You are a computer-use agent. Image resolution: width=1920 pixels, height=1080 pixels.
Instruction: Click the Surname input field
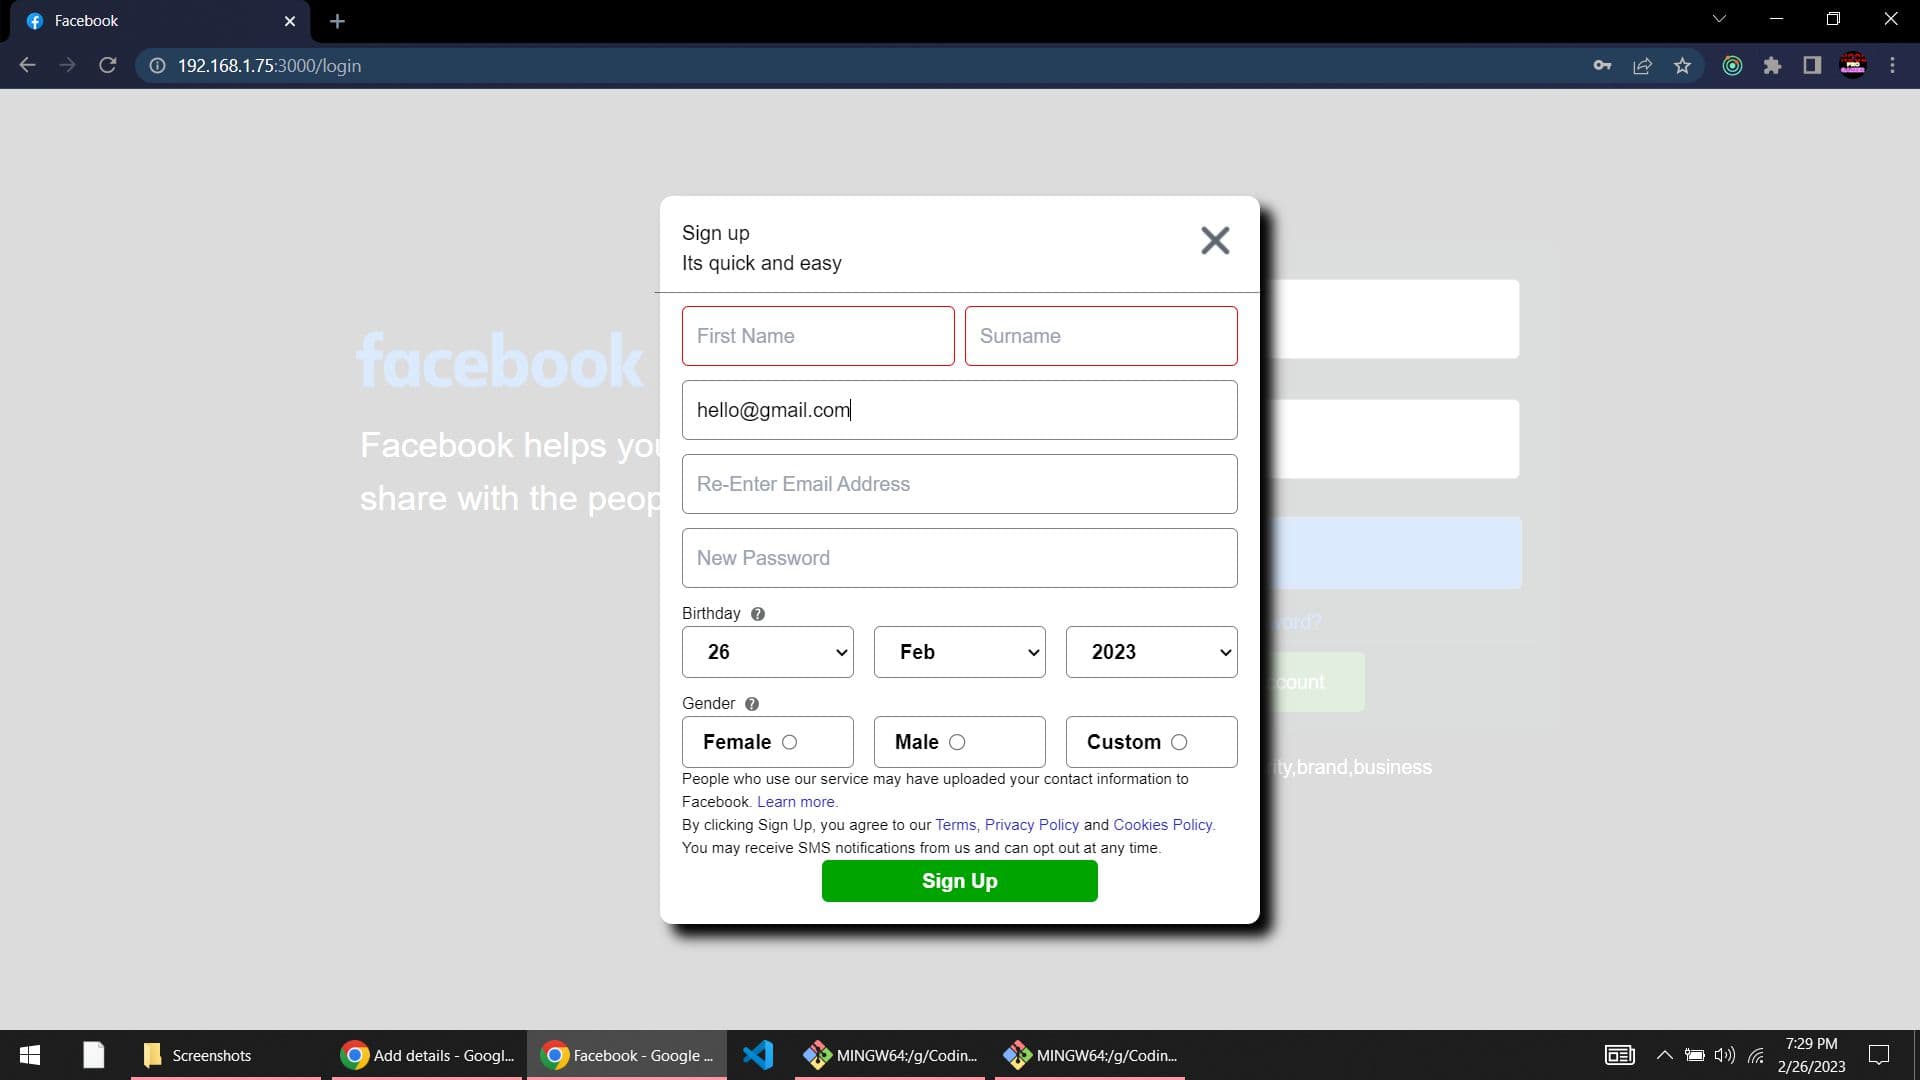click(1101, 336)
